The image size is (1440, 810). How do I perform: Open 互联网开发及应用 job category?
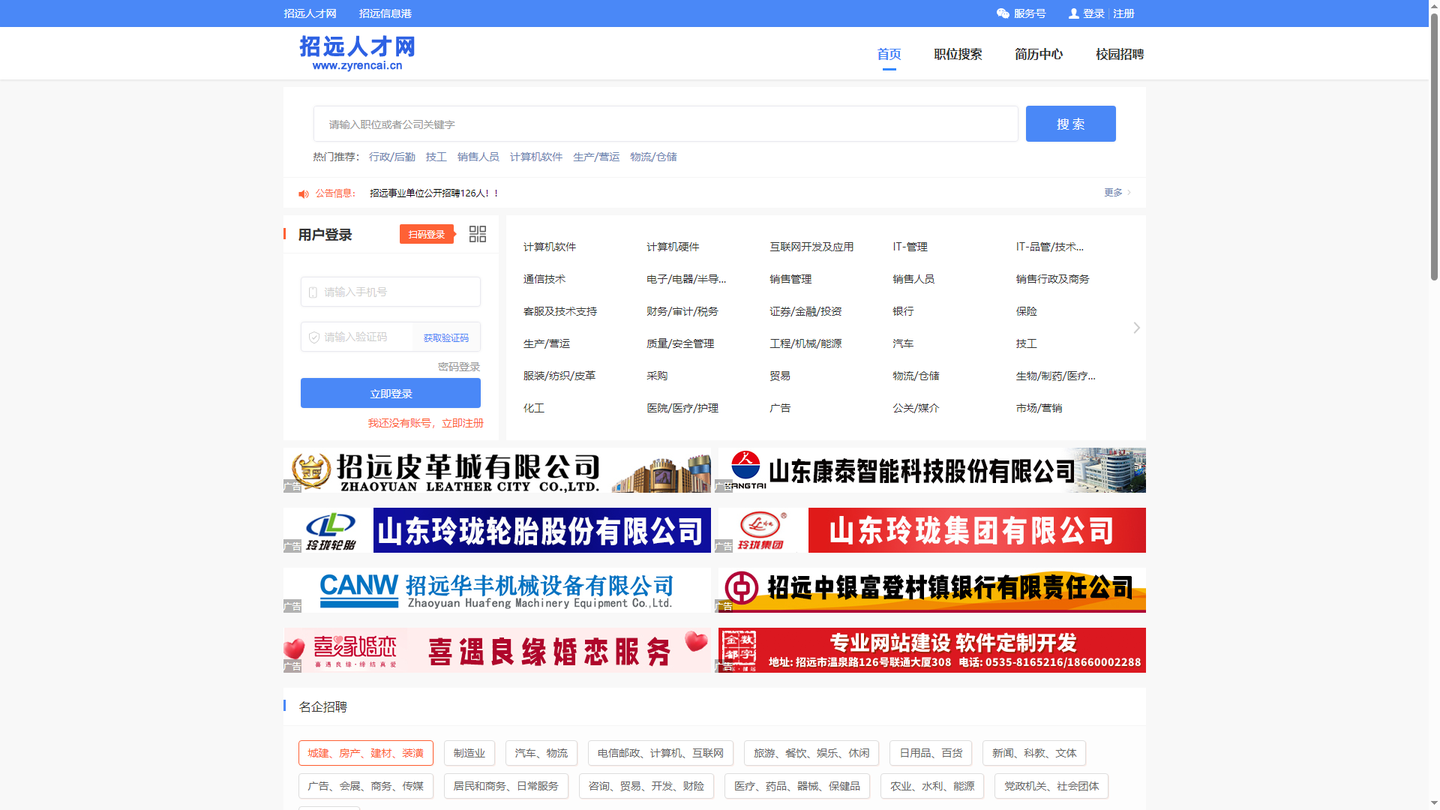click(812, 247)
